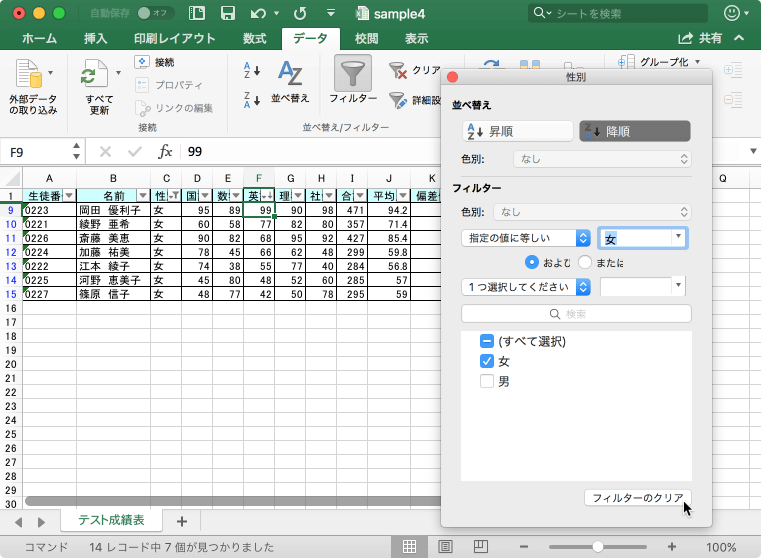Click リンクの編集 in the ribbon
The height and width of the screenshot is (558, 761).
coord(174,108)
